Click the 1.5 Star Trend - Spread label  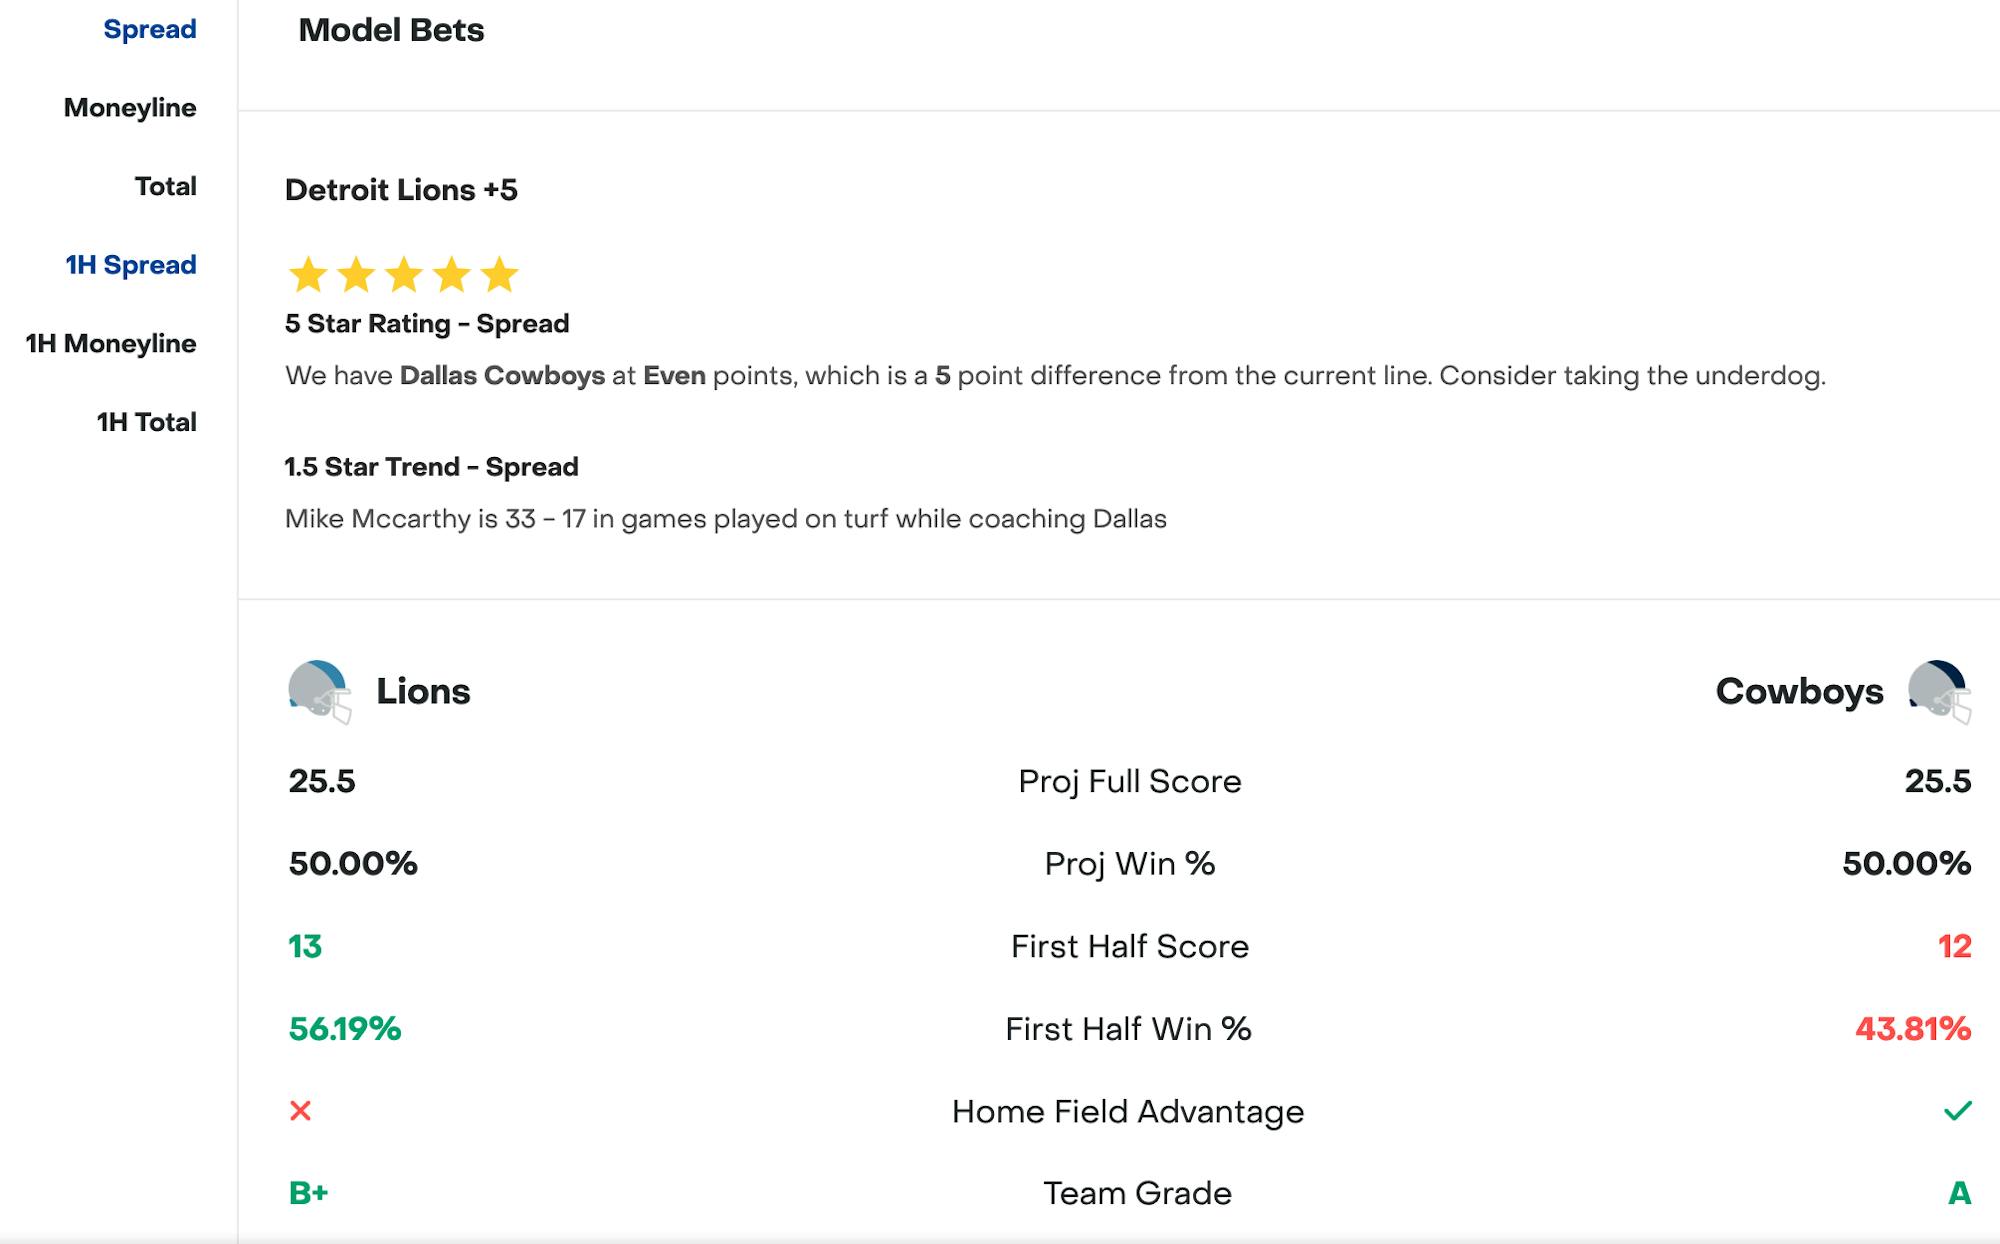pos(431,467)
